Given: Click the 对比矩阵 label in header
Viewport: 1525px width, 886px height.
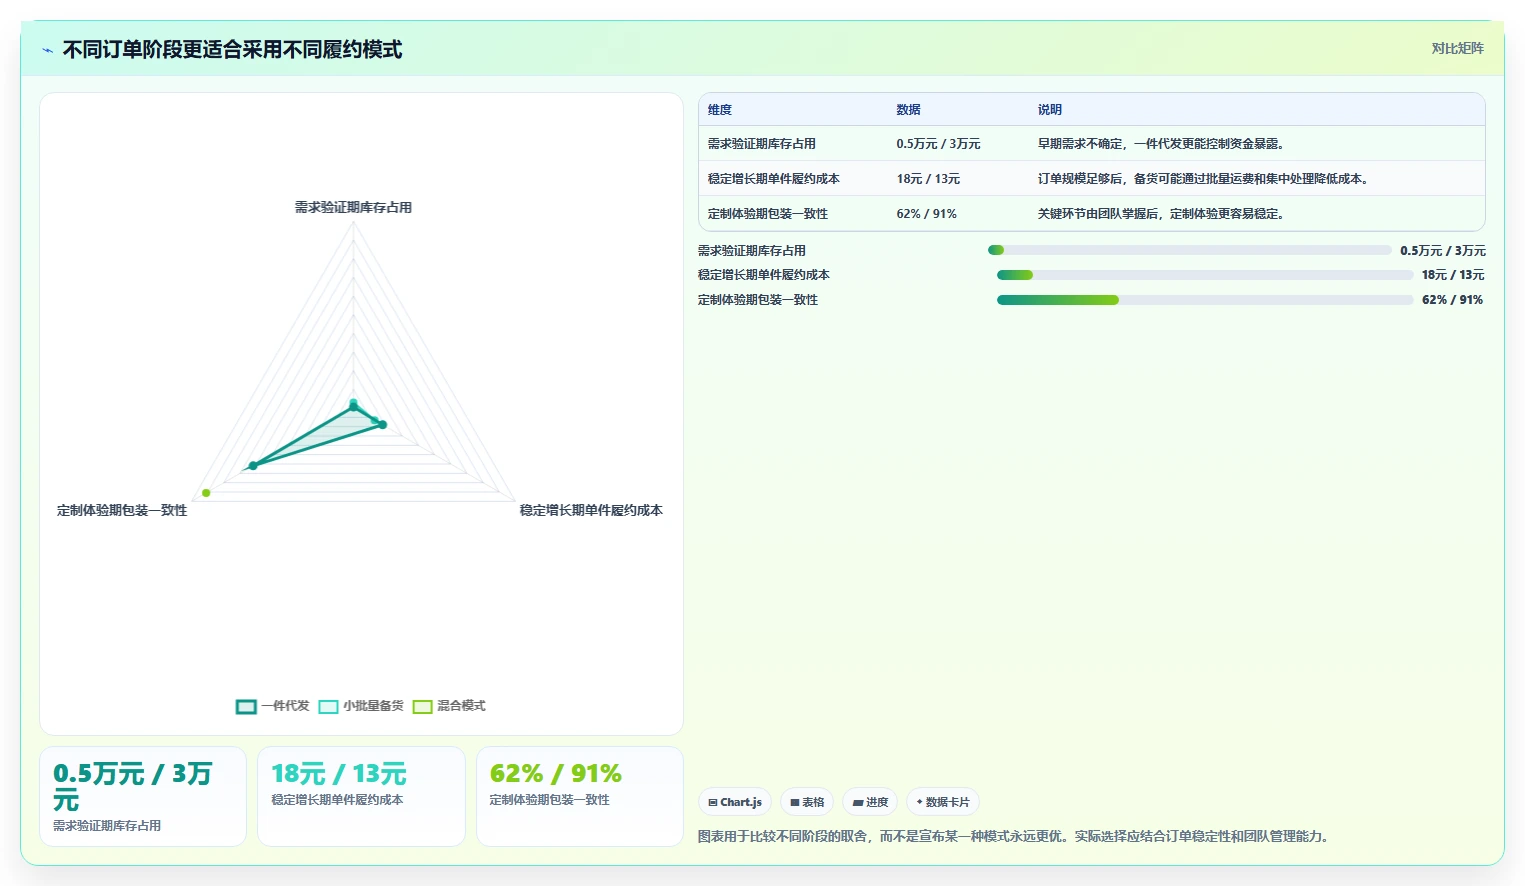Looking at the screenshot, I should pyautogui.click(x=1457, y=48).
